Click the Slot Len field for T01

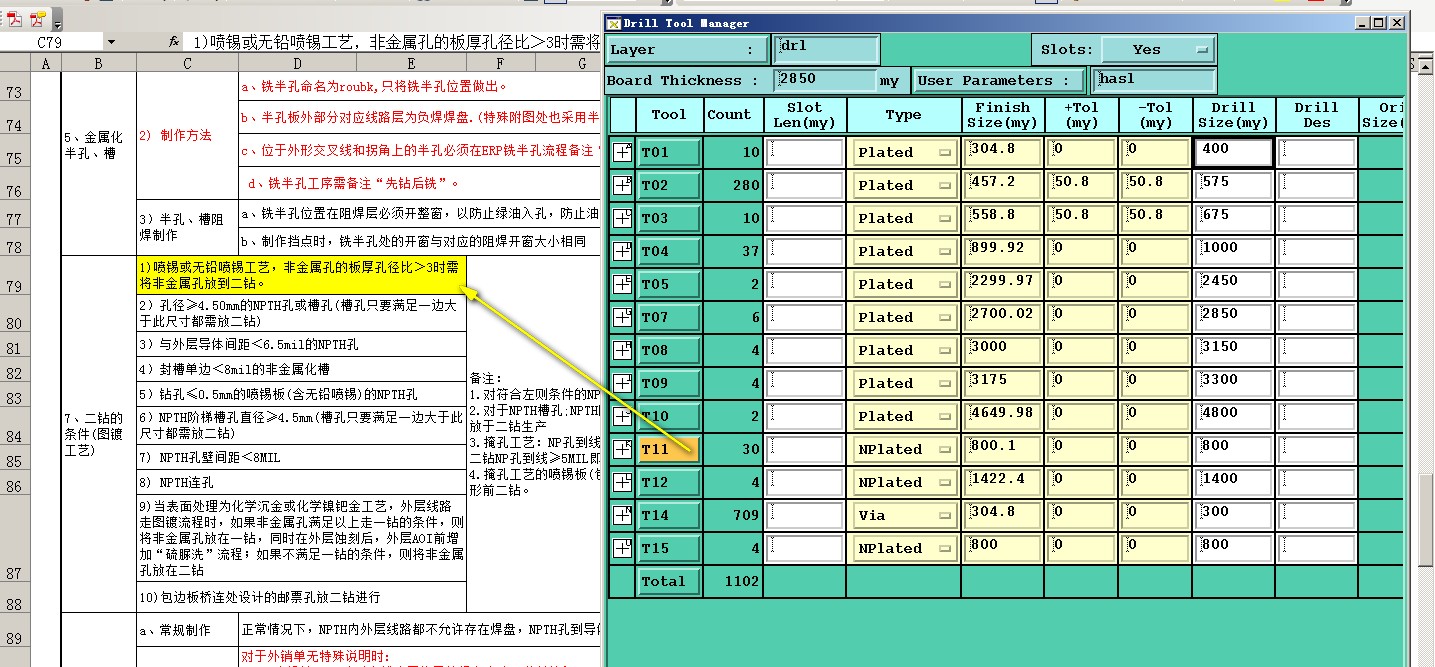tap(805, 153)
